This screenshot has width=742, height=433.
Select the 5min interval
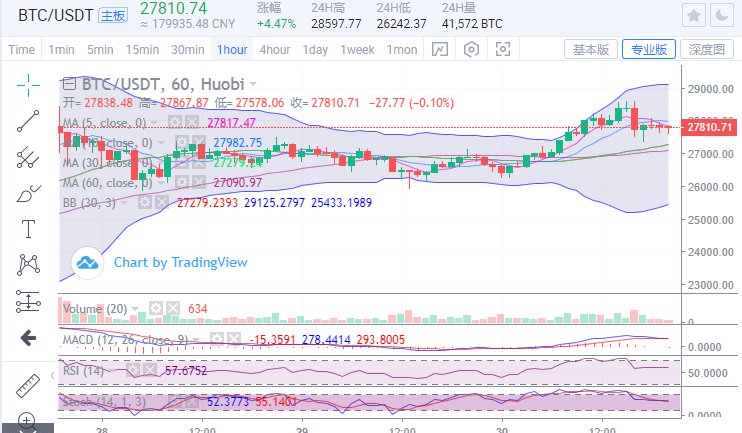[x=100, y=50]
